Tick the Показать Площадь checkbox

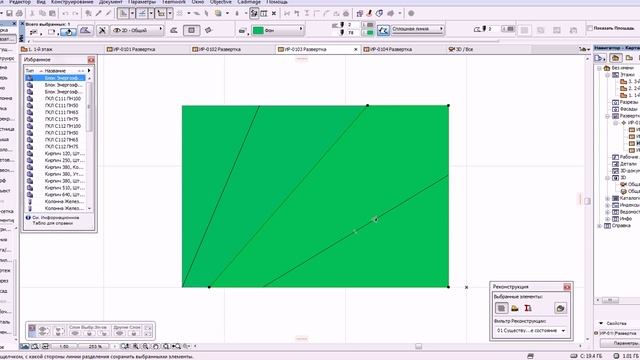[x=590, y=28]
